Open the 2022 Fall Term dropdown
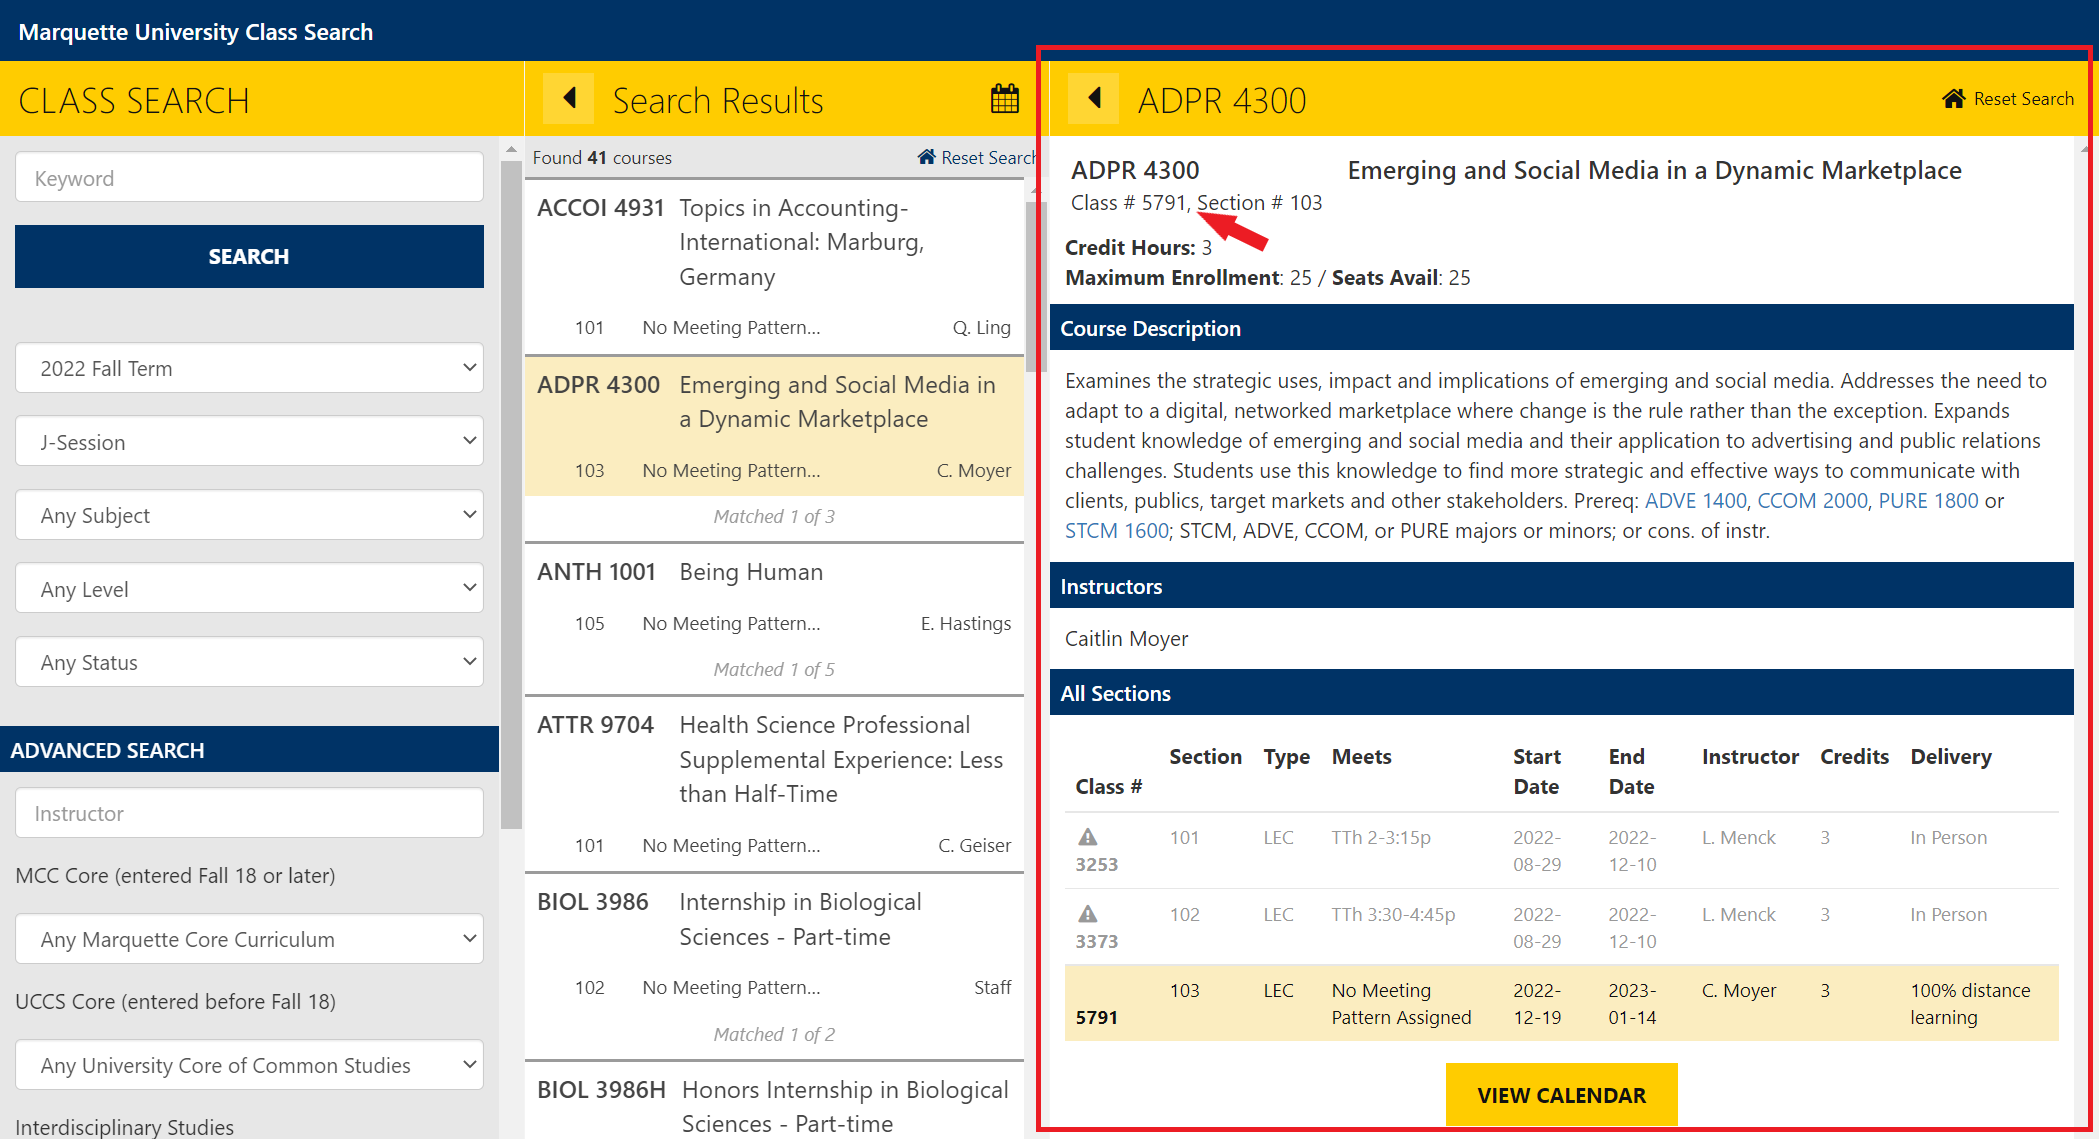Screen dimensions: 2099x1139 [249, 368]
